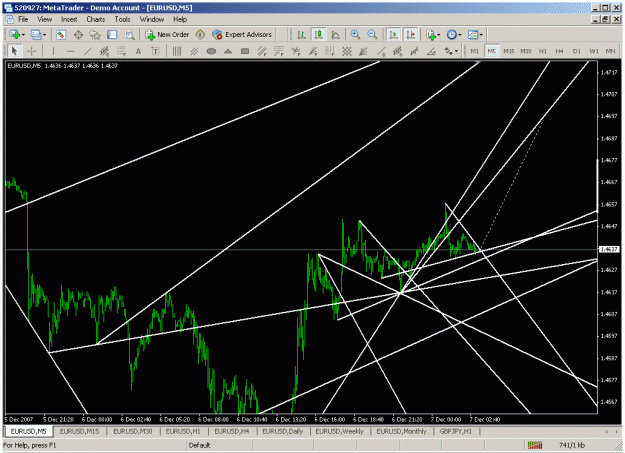The height and width of the screenshot is (453, 625).
Task: Open the Window menu
Action: (x=152, y=19)
